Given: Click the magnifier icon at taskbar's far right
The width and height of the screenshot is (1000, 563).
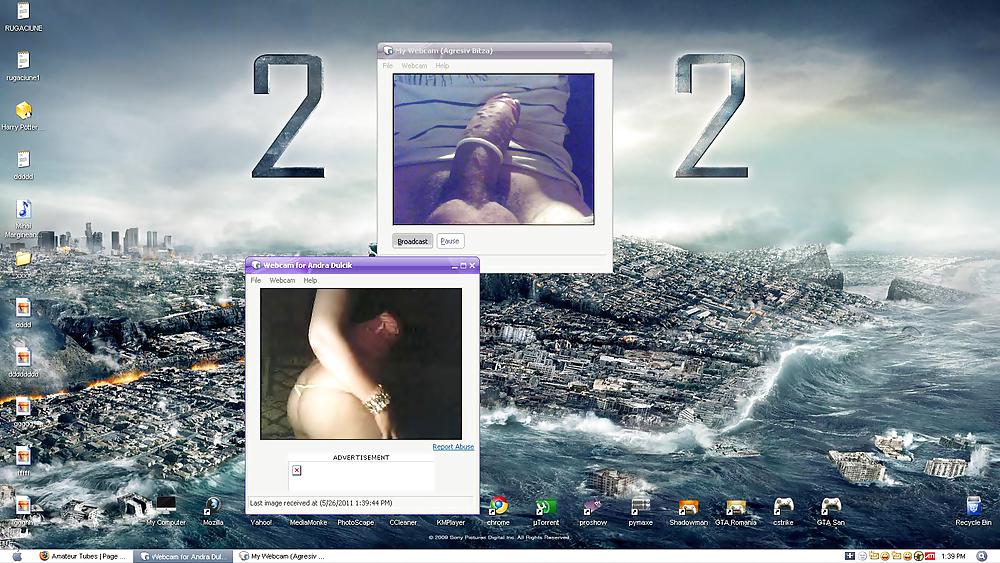Looking at the screenshot, I should click(982, 556).
